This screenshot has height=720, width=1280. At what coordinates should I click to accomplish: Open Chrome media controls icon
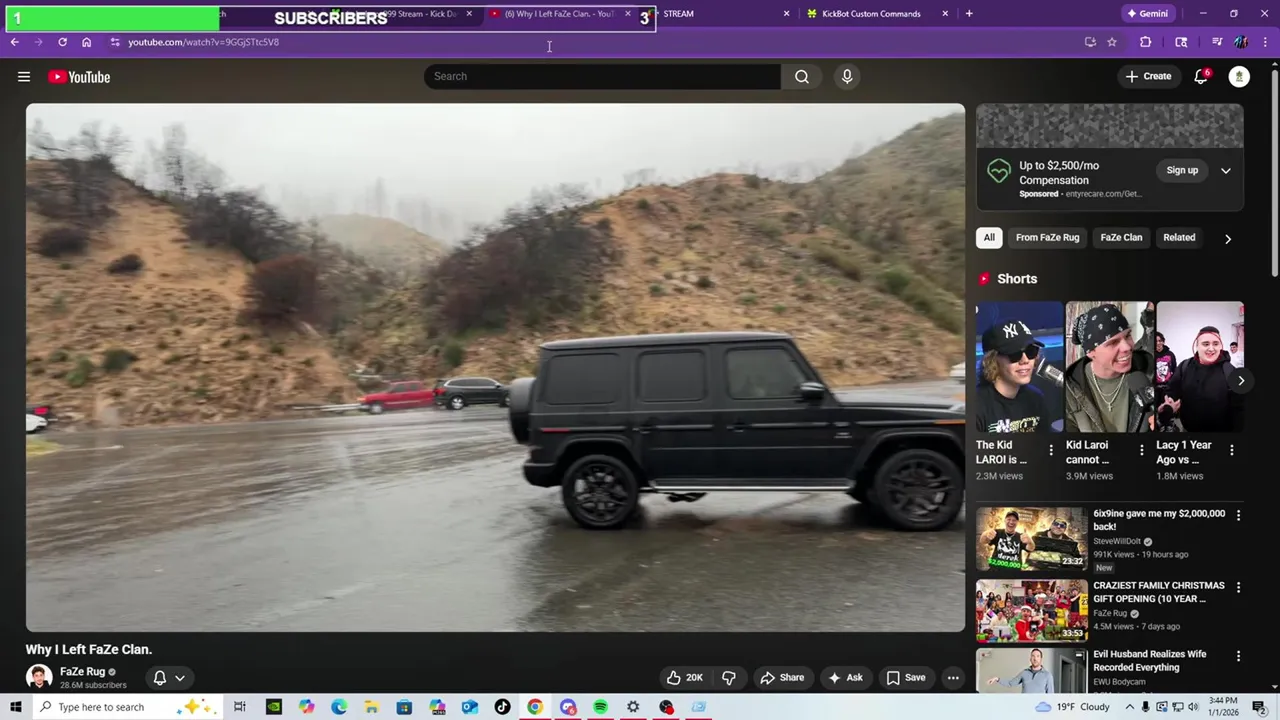(x=1217, y=42)
